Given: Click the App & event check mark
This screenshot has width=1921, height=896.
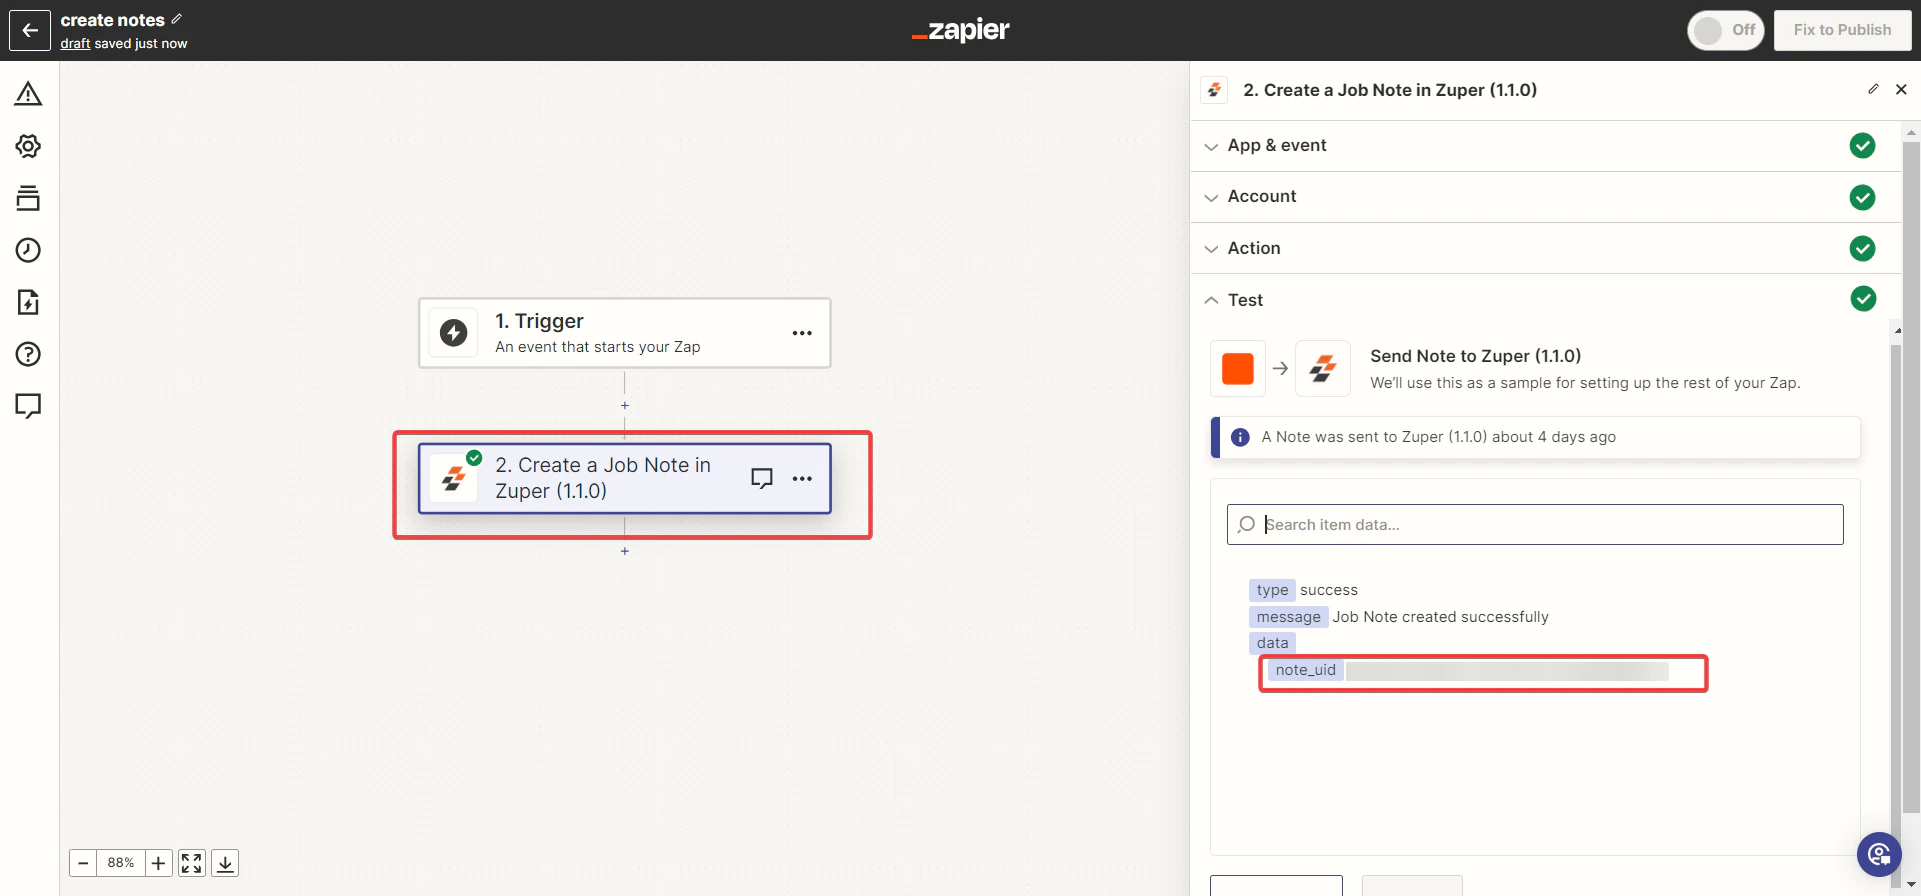Looking at the screenshot, I should coord(1862,146).
